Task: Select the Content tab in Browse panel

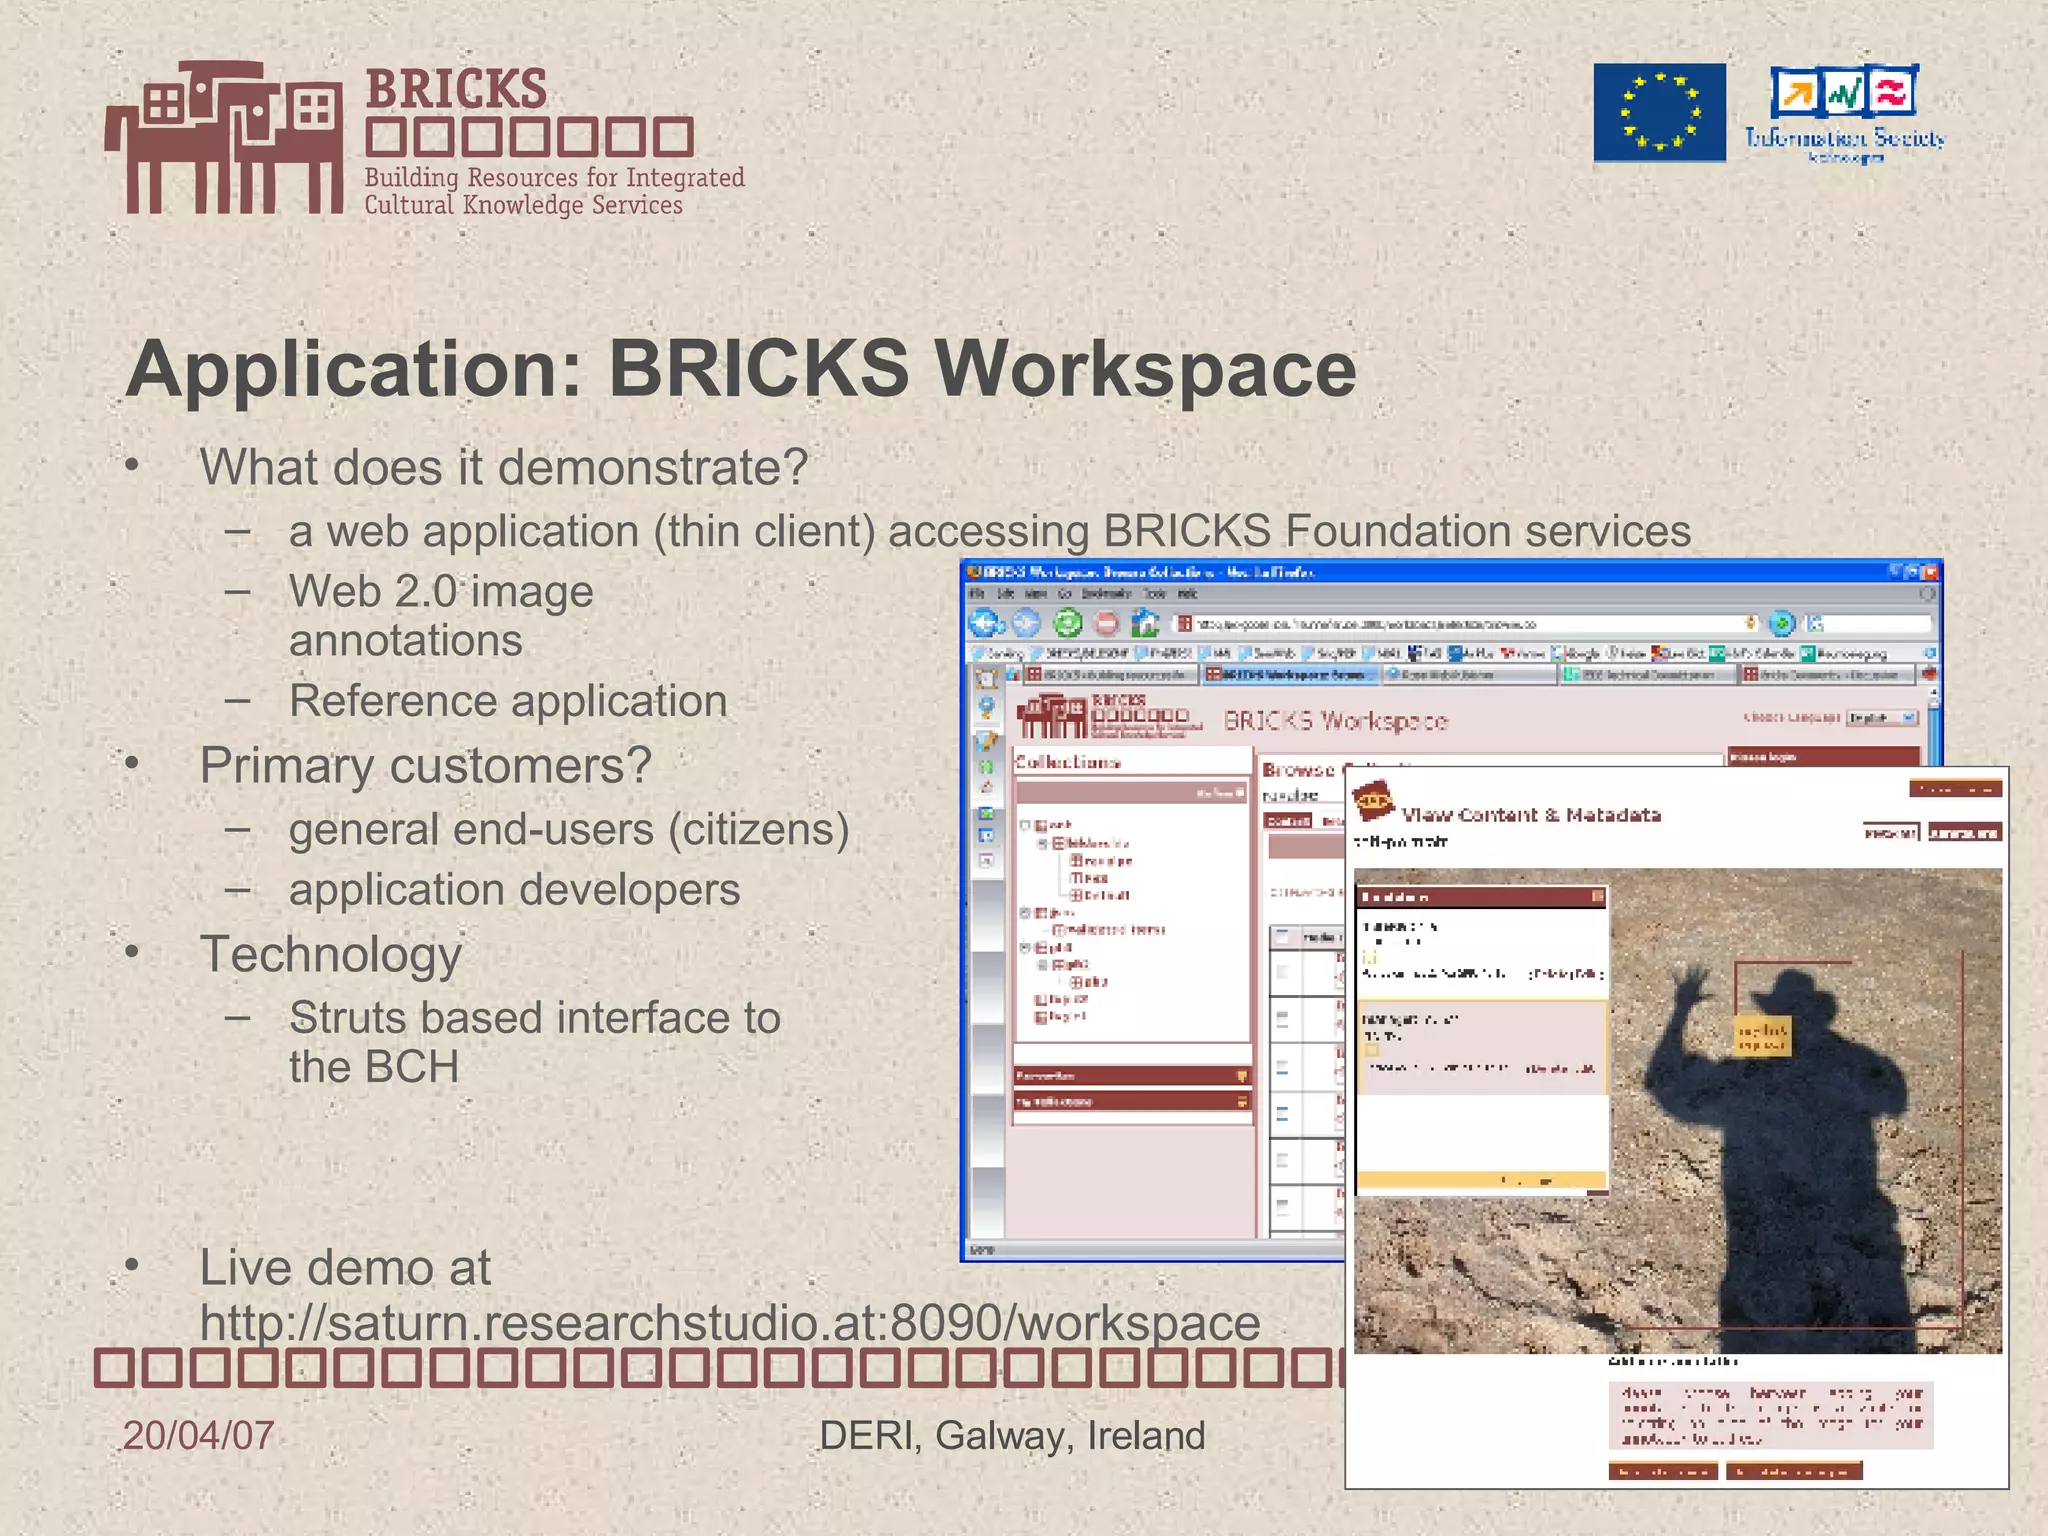Action: tap(1287, 821)
